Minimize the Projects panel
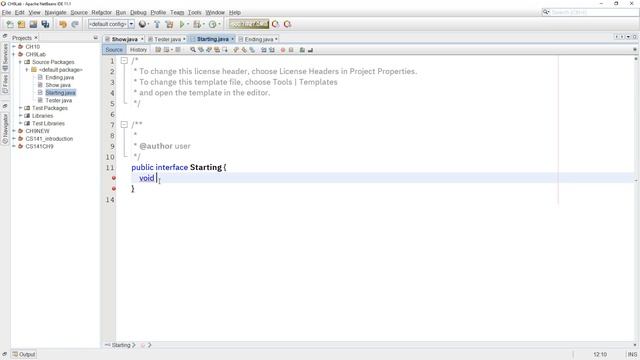 tap(96, 38)
